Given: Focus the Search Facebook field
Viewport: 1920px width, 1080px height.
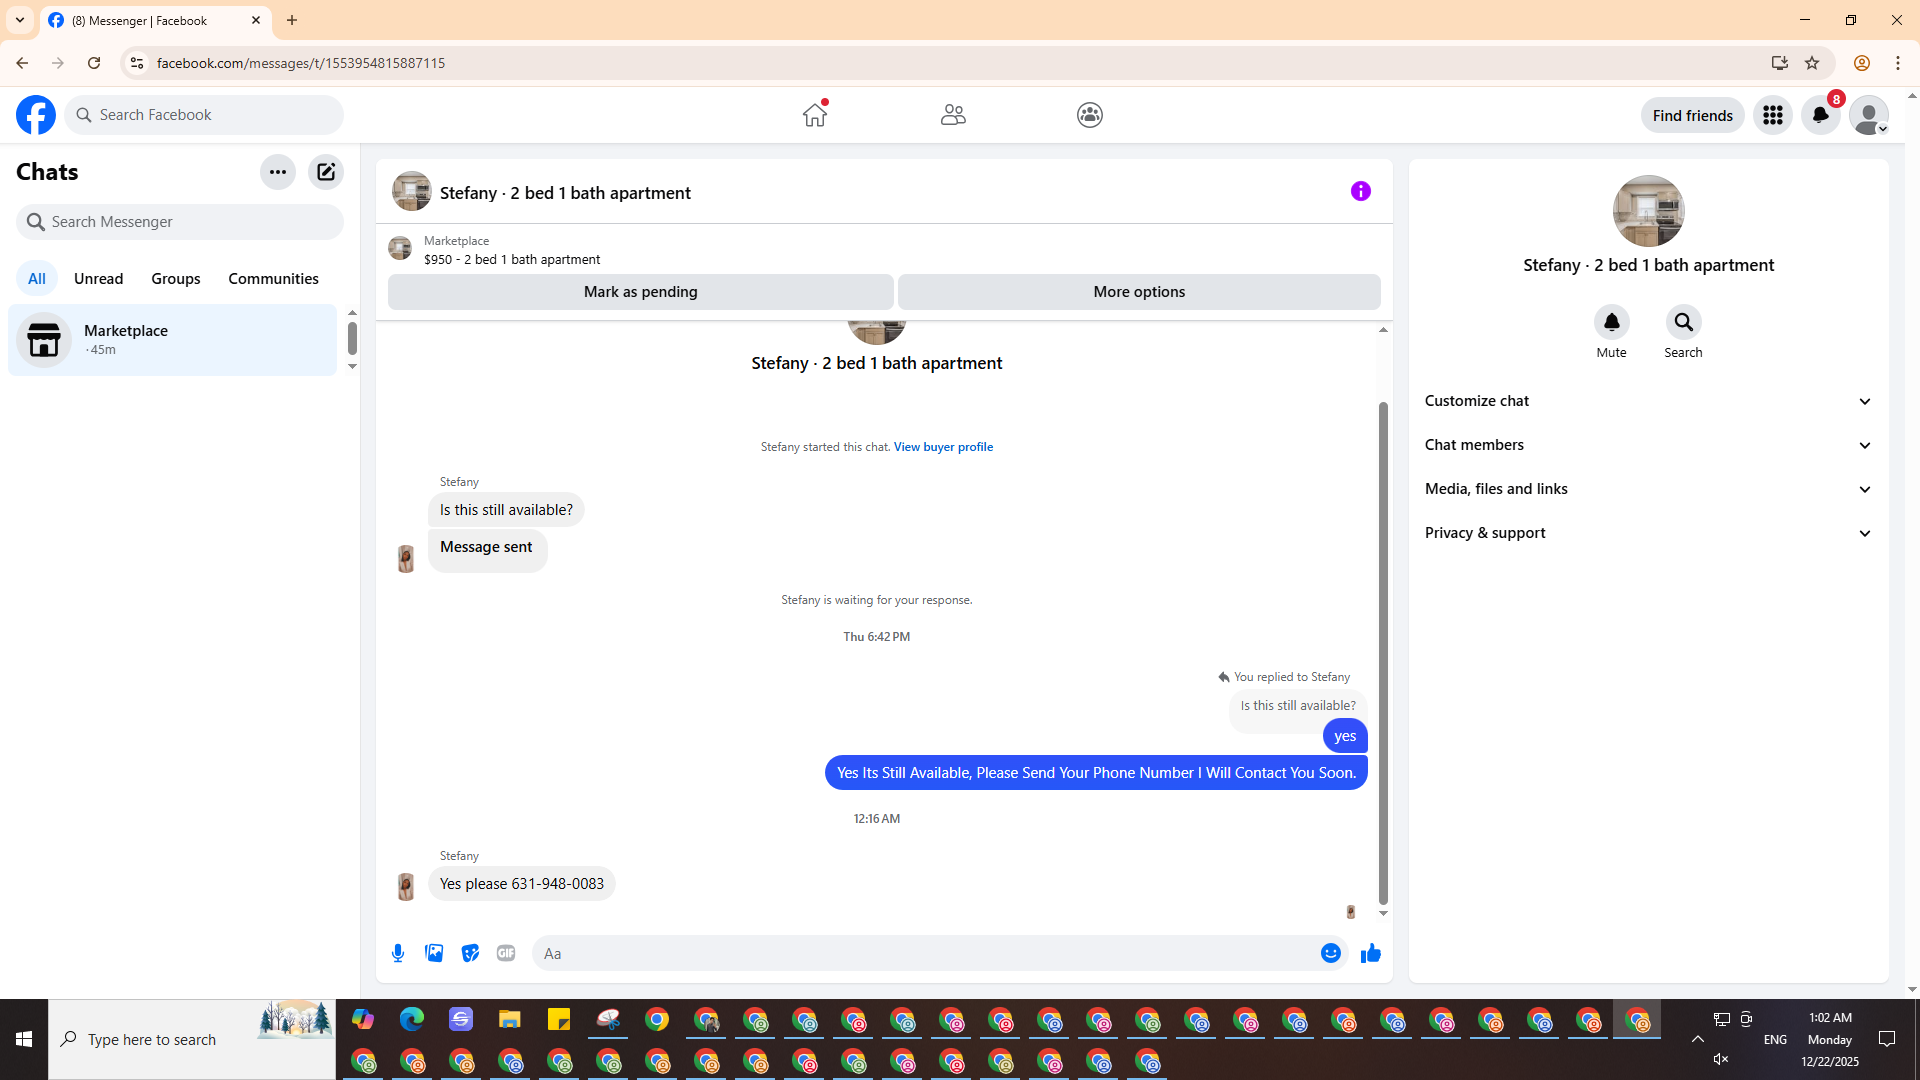Looking at the screenshot, I should pos(204,115).
